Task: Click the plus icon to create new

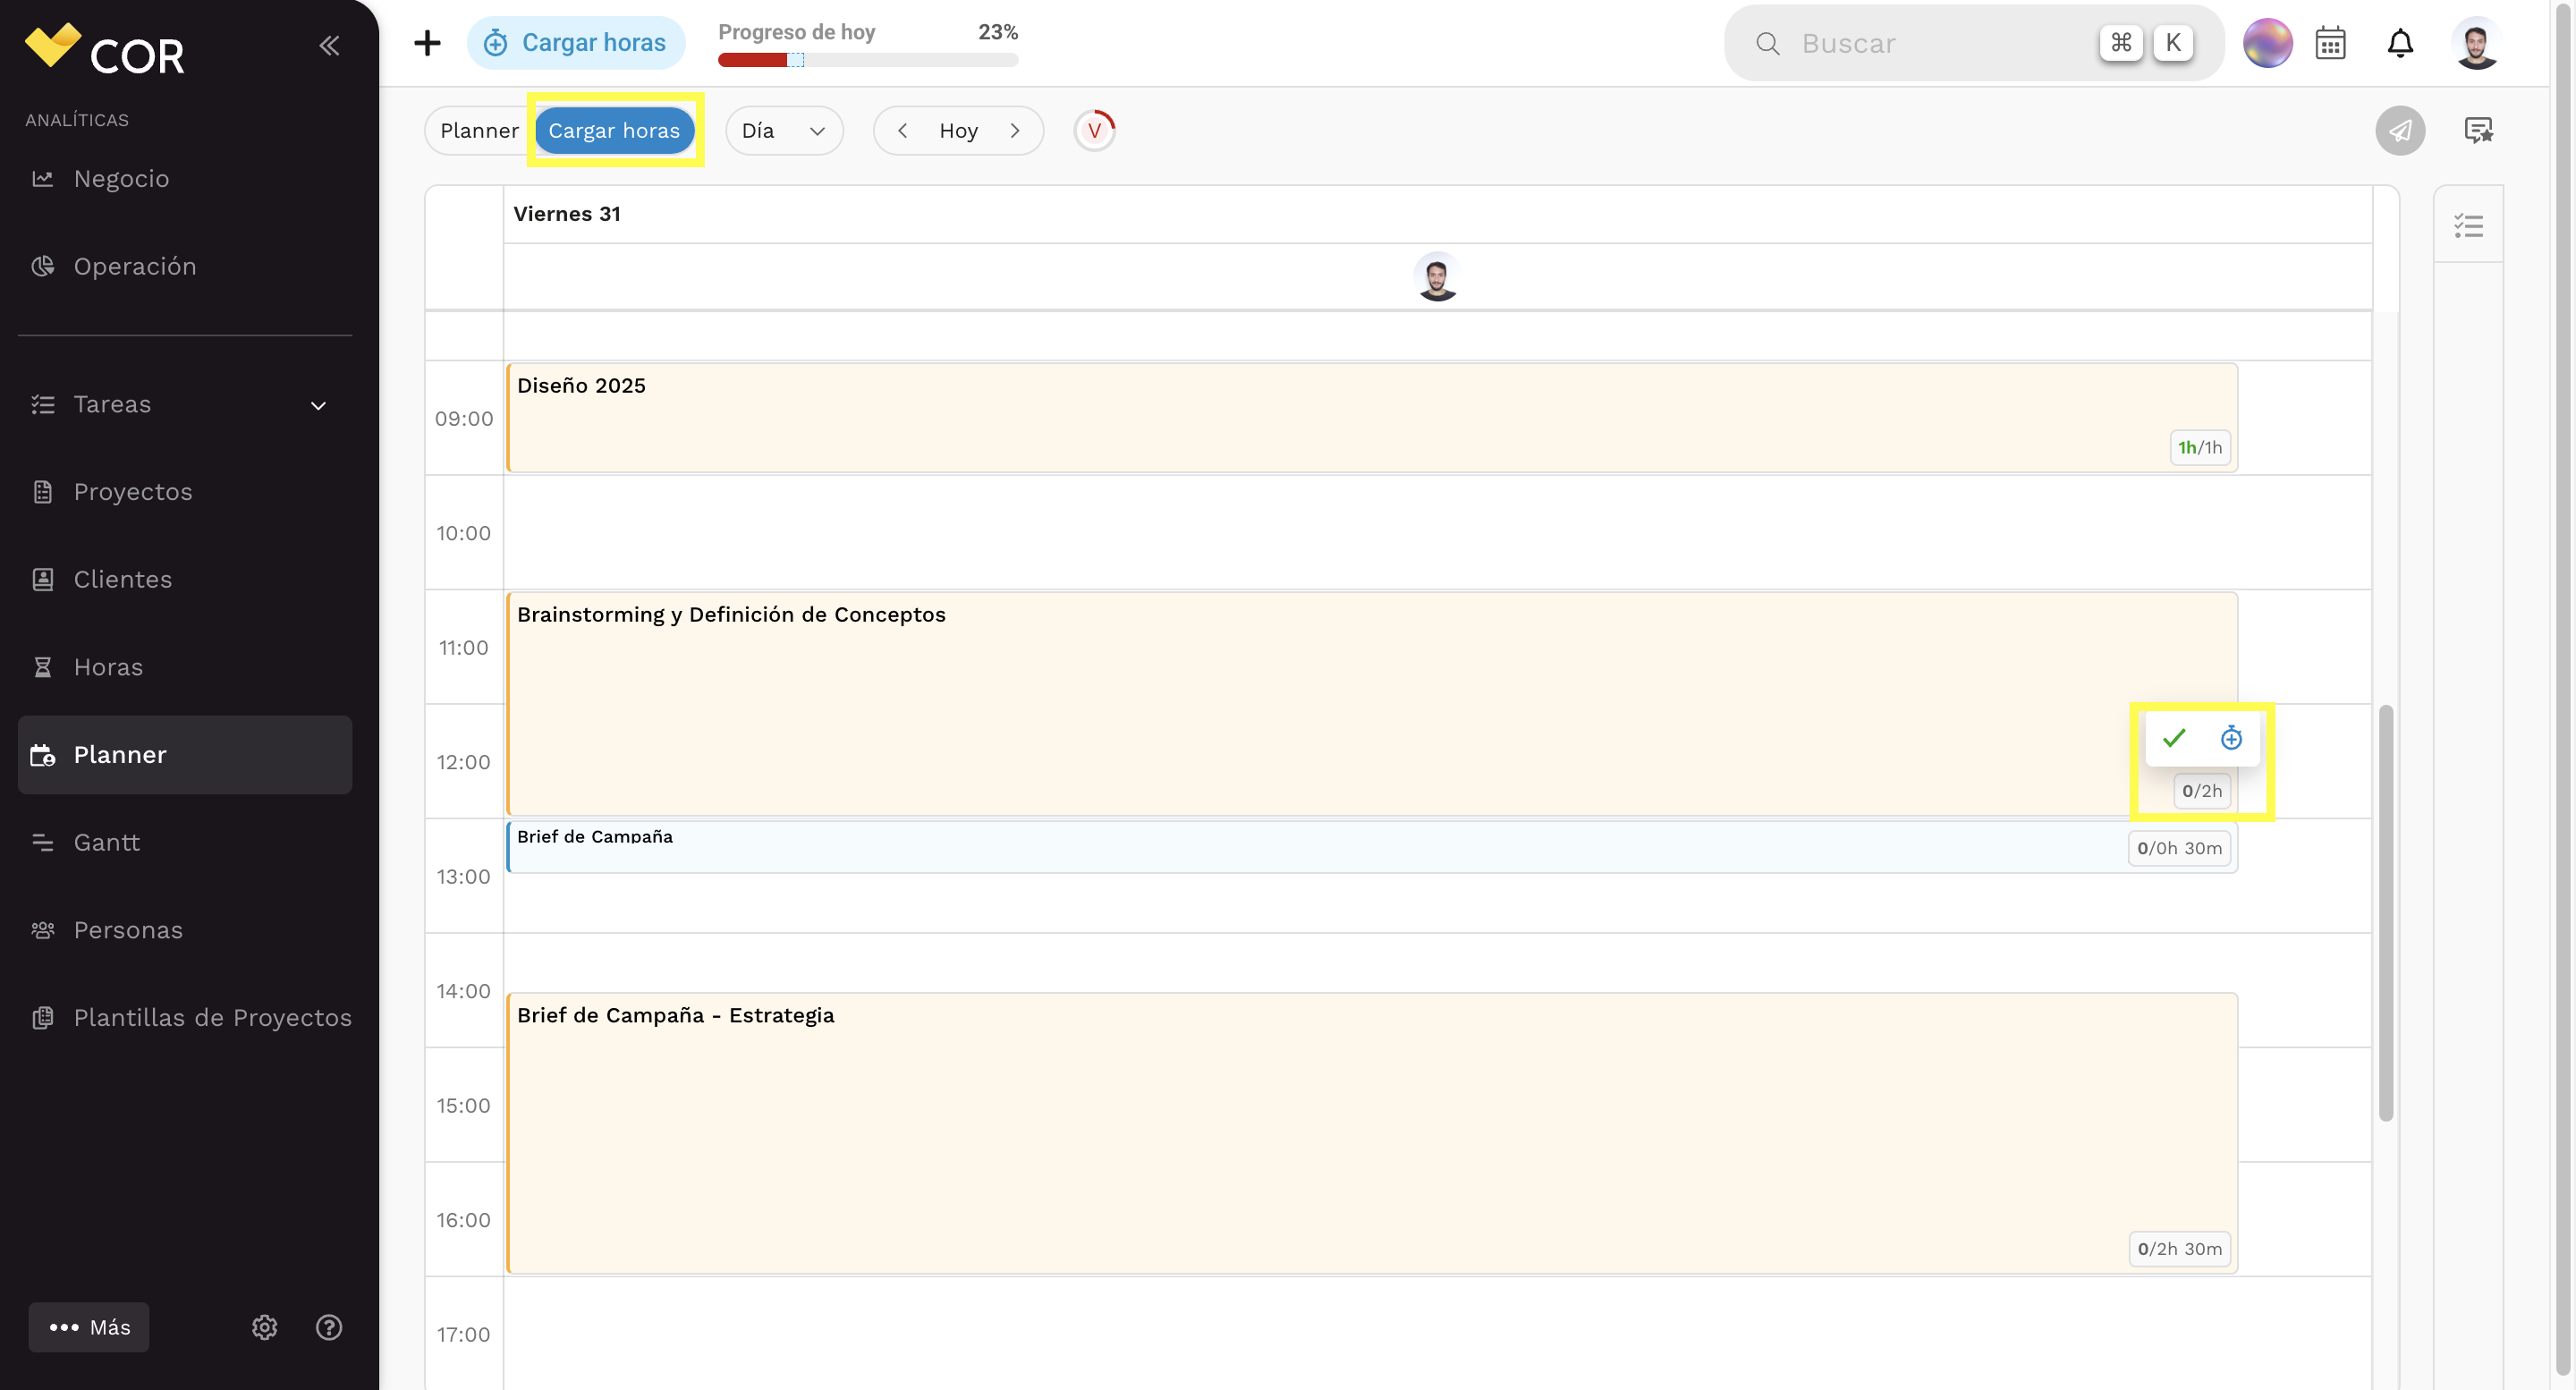Action: click(x=427, y=43)
